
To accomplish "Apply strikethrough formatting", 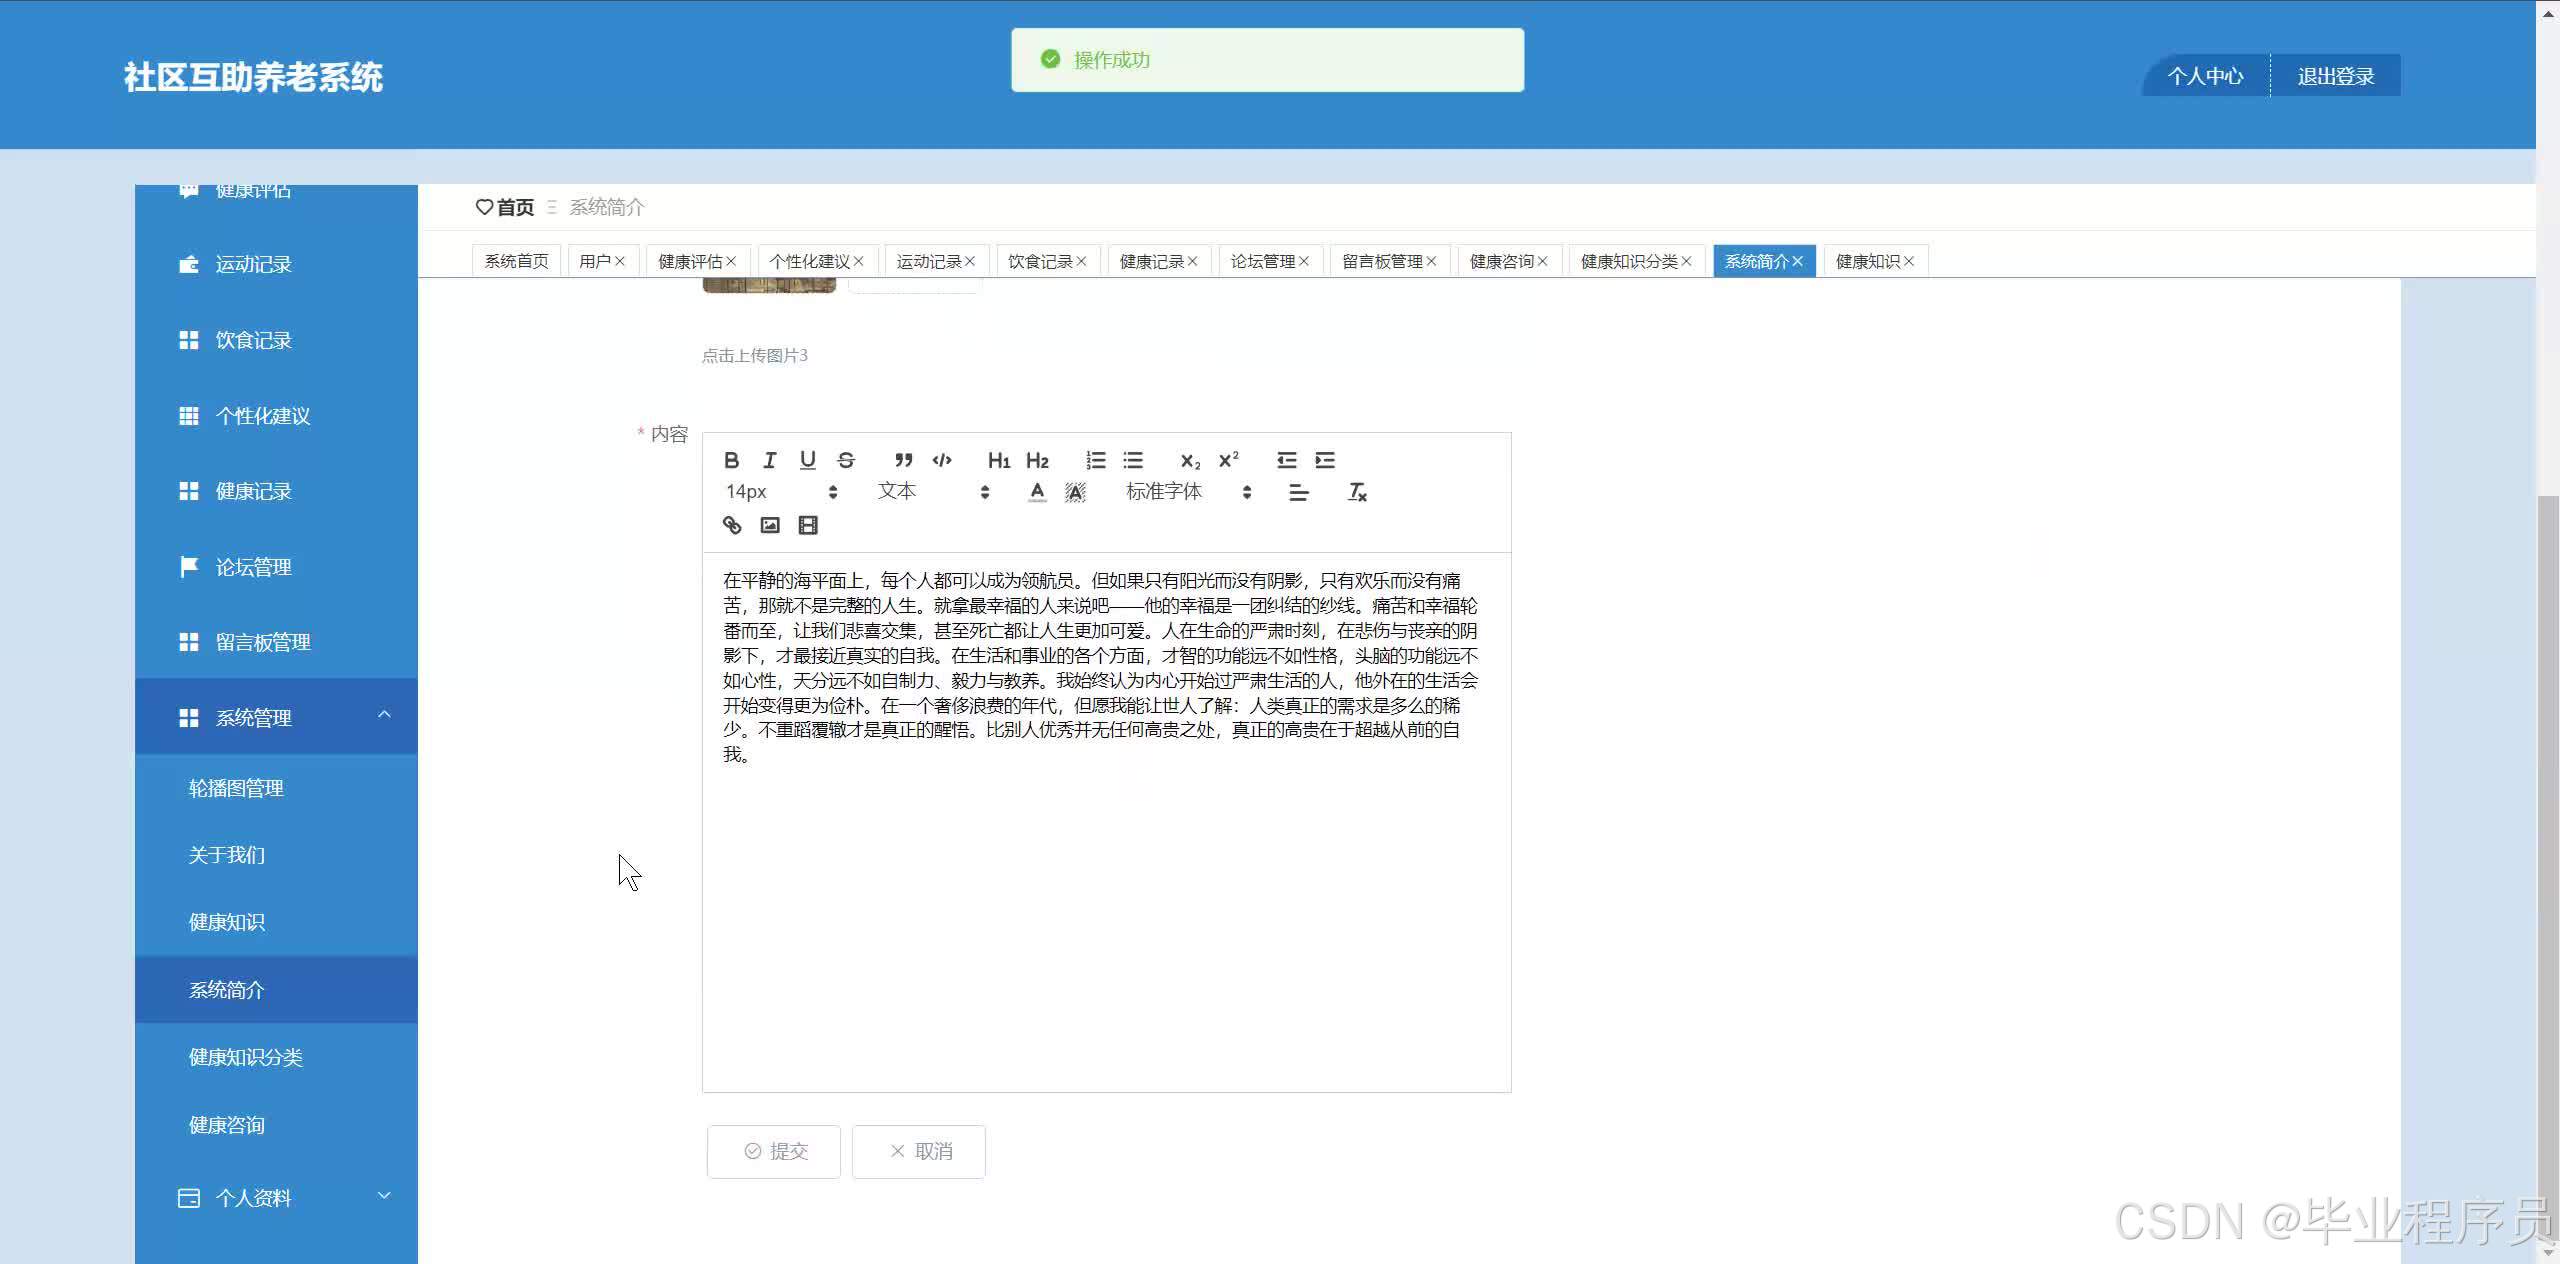I will [846, 460].
